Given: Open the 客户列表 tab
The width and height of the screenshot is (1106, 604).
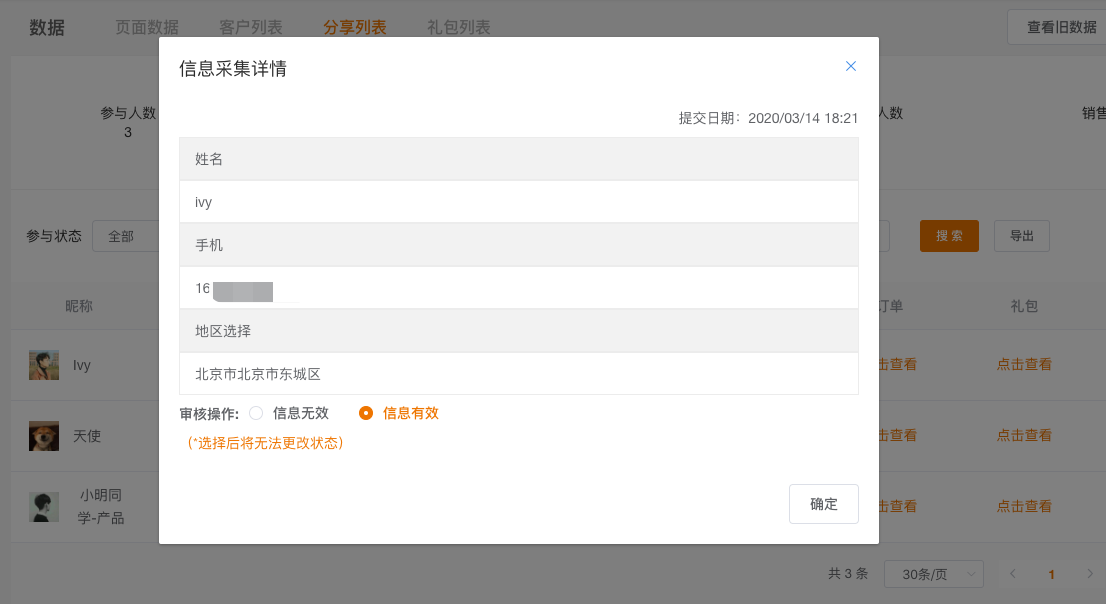Looking at the screenshot, I should pos(250,27).
